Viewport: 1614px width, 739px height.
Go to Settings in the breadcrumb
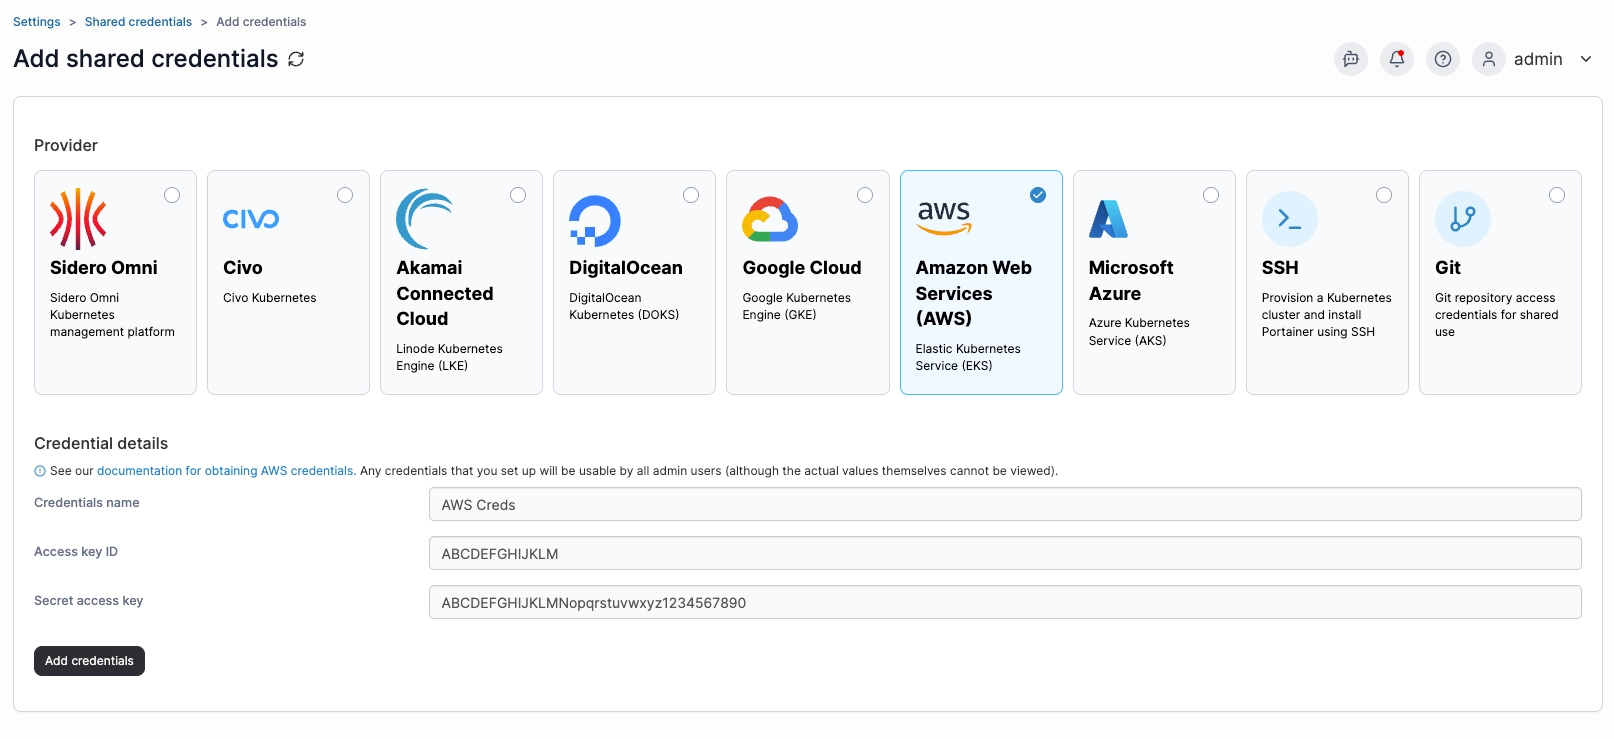click(37, 22)
